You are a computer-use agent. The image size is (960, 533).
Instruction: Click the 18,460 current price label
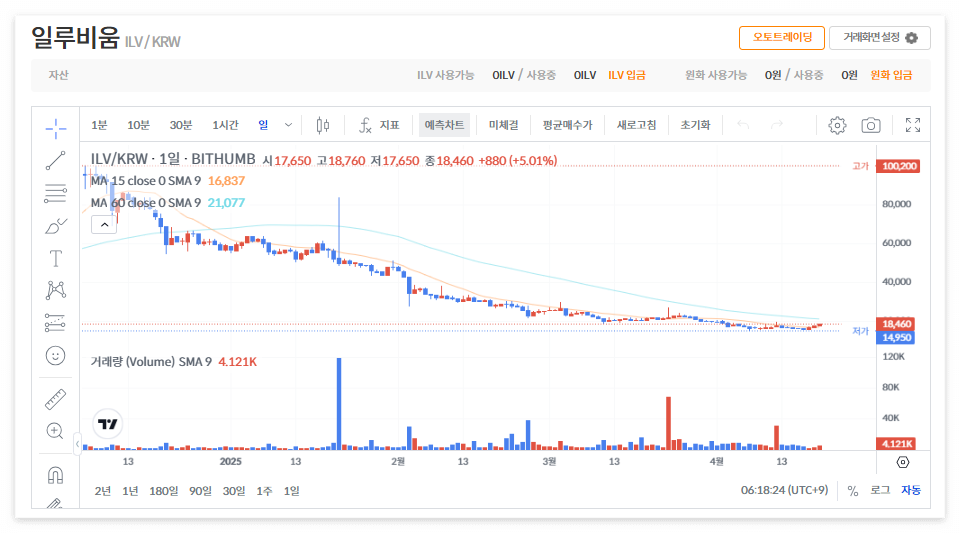click(896, 324)
